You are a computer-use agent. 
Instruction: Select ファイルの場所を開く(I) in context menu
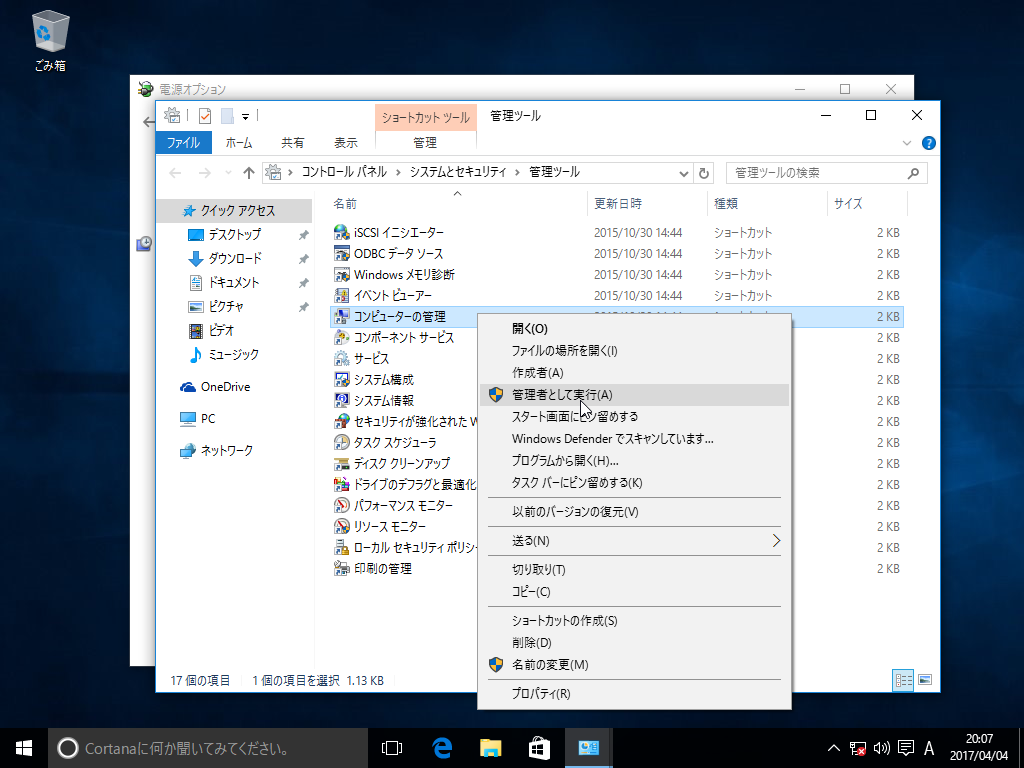pos(564,351)
